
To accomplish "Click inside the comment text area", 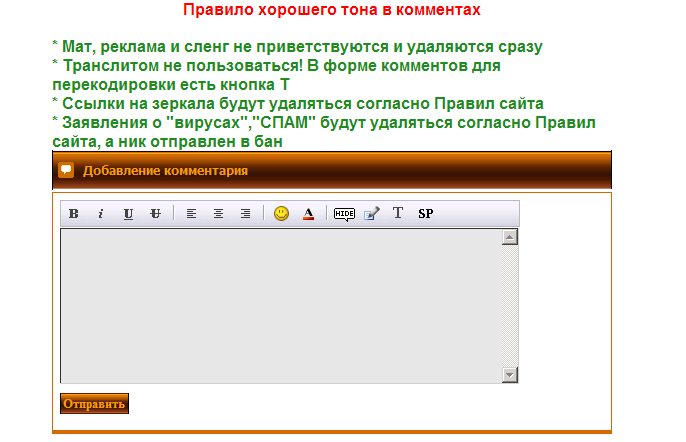I will [x=281, y=306].
